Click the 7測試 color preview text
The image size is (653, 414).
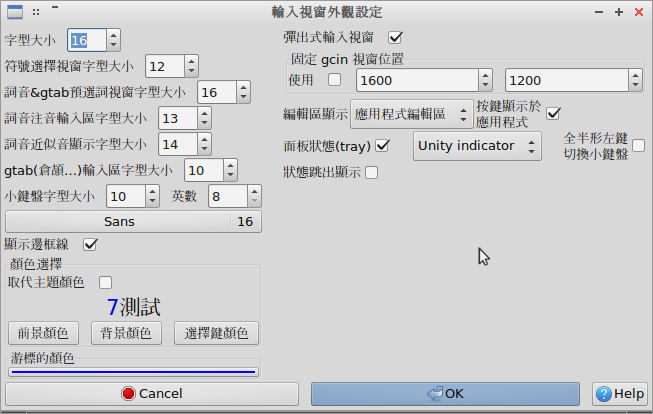coord(133,307)
